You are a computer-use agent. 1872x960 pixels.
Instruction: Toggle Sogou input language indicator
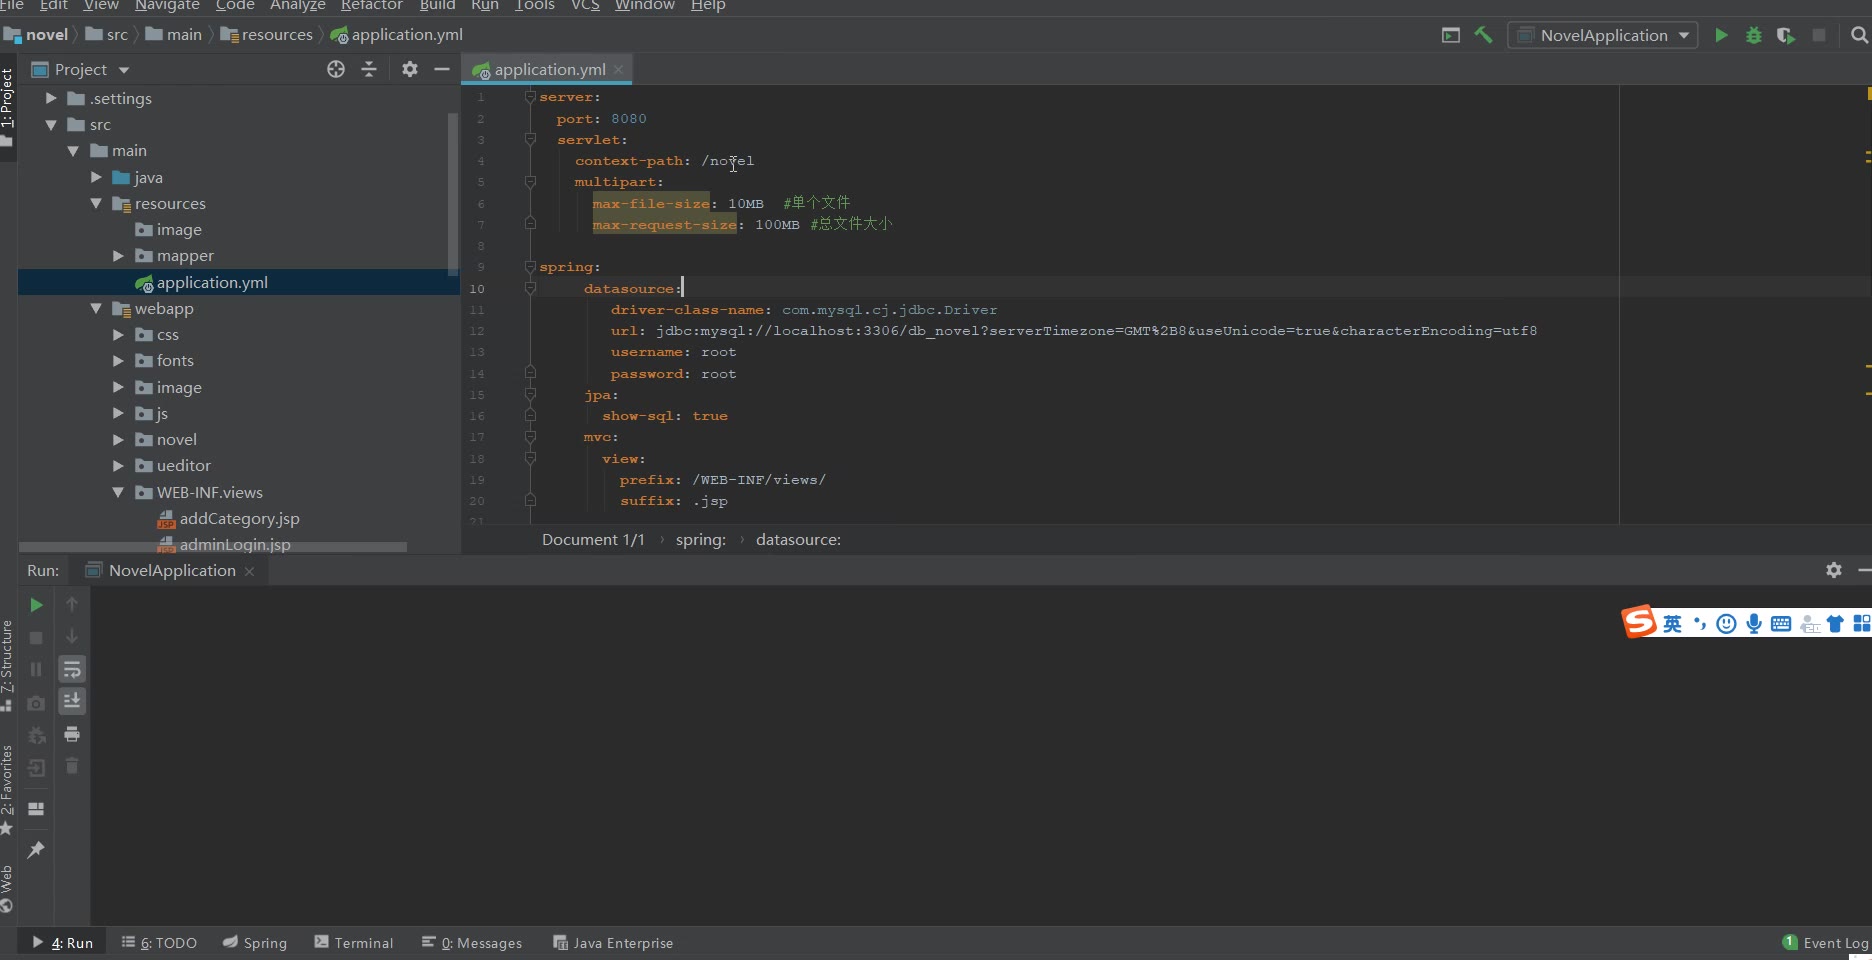click(1672, 624)
